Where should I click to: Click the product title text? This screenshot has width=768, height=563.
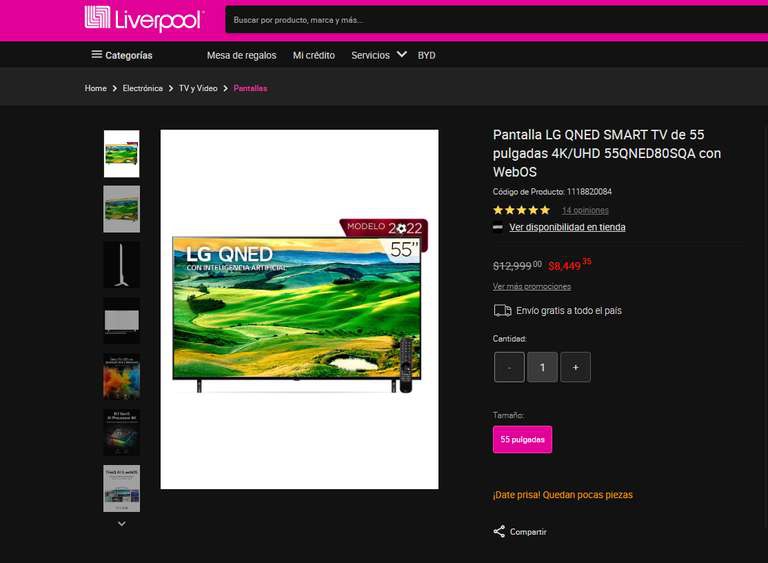(607, 153)
